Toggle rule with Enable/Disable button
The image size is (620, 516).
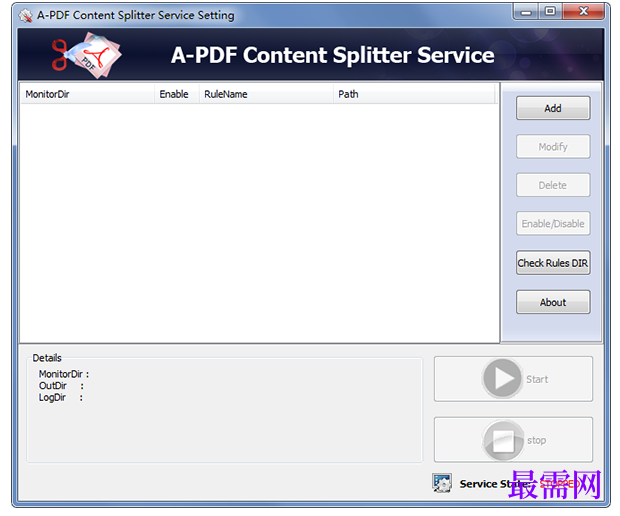(x=553, y=224)
